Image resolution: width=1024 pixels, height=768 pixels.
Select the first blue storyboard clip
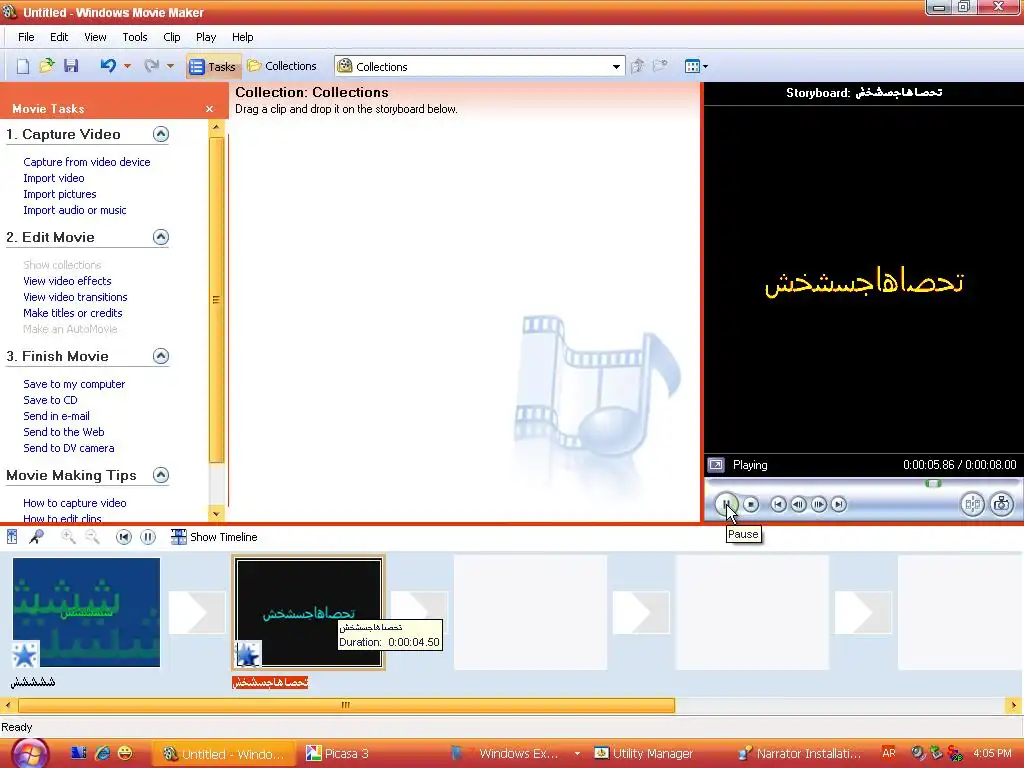86,613
